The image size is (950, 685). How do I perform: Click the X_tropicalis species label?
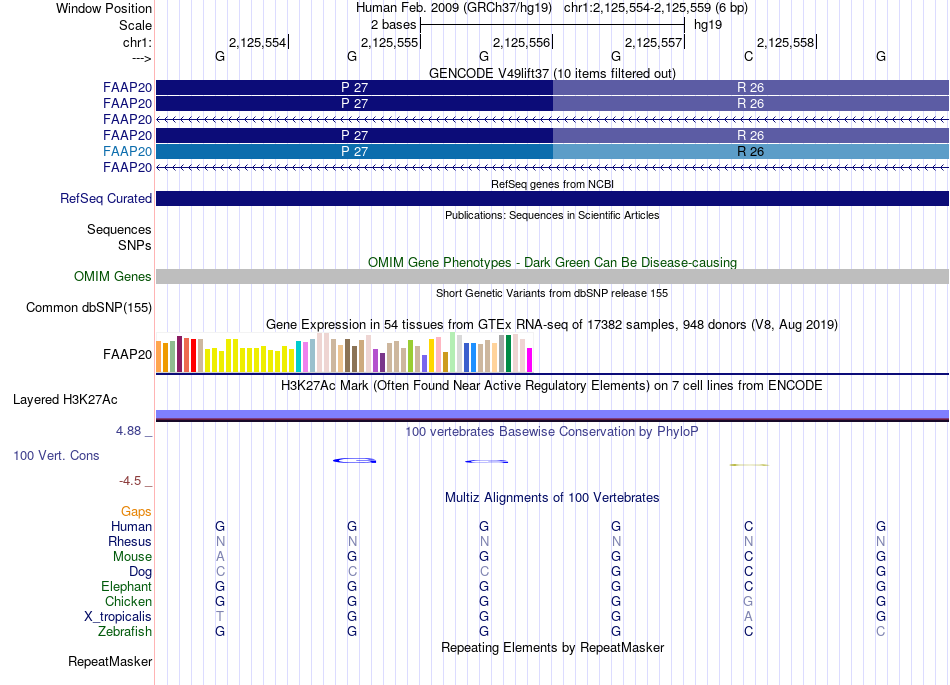coord(118,616)
